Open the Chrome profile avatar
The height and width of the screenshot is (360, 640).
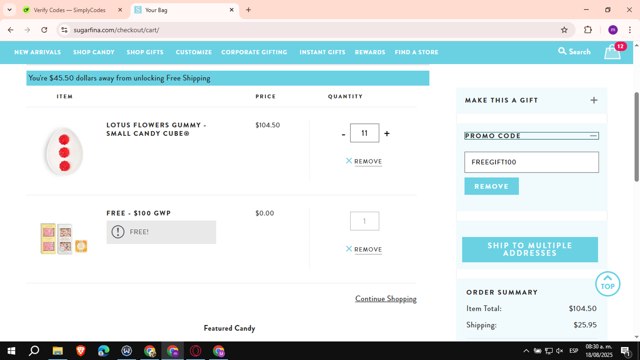[x=613, y=30]
